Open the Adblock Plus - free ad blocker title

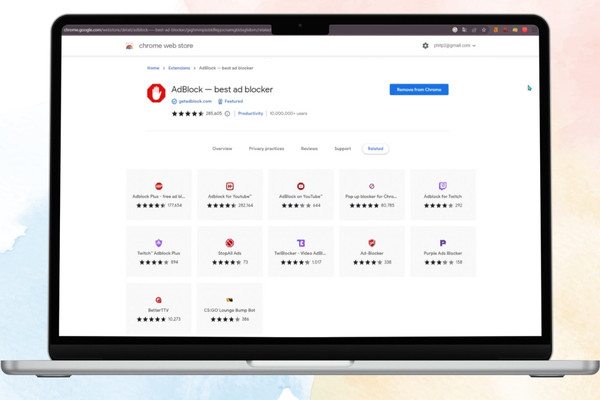click(x=159, y=196)
